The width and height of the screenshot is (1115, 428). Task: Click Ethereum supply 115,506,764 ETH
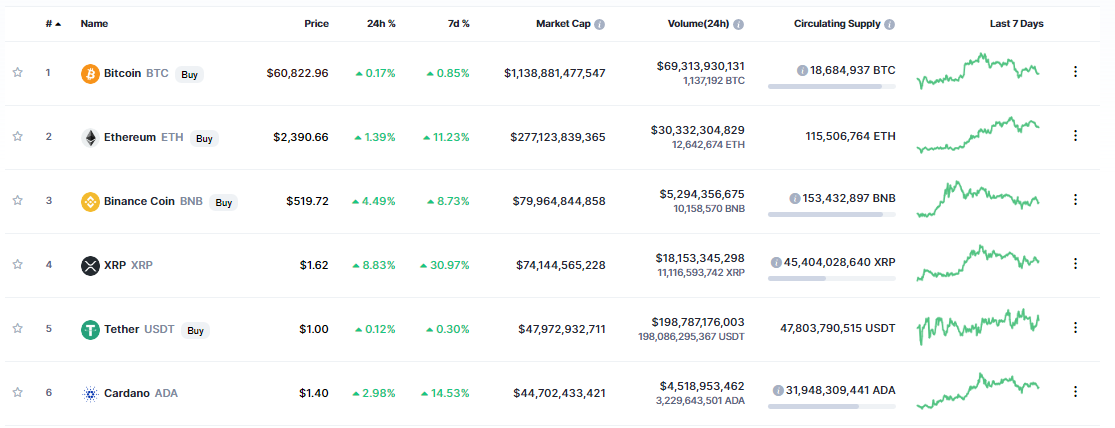850,135
